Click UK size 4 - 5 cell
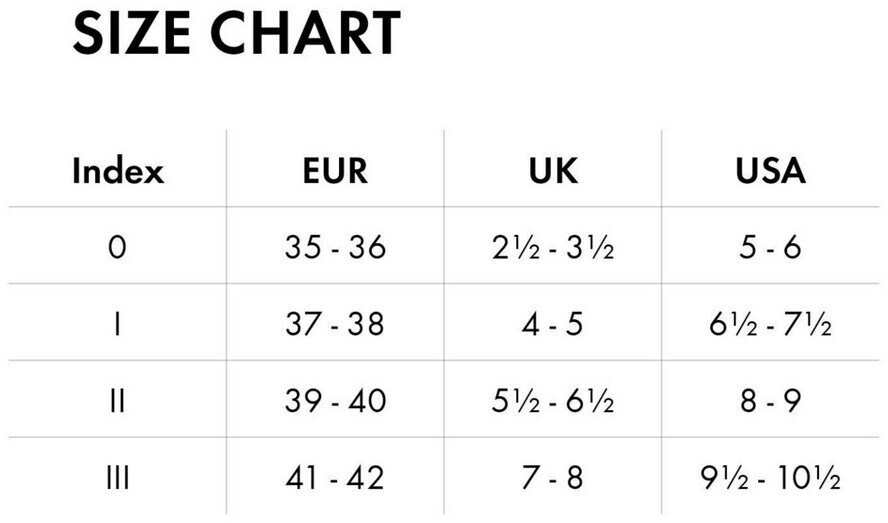This screenshot has height=523, width=888. [x=553, y=324]
